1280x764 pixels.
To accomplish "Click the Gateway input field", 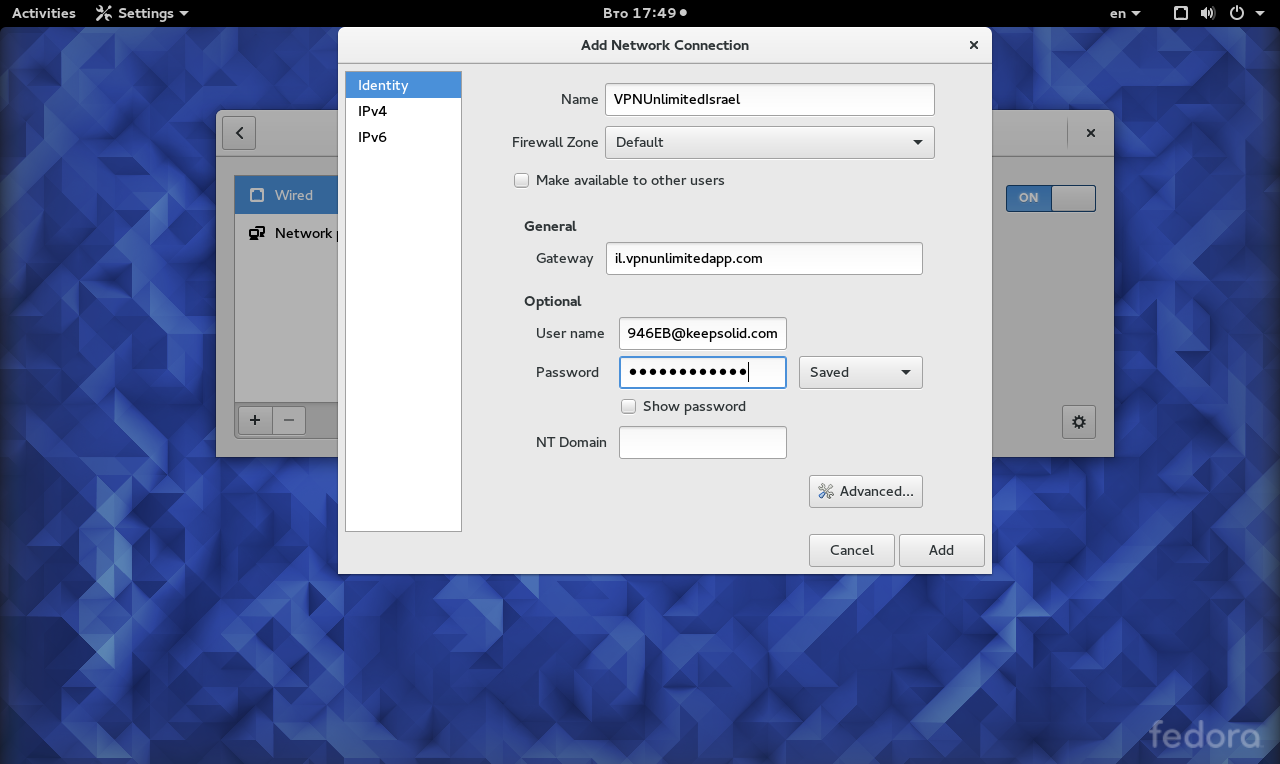I will point(764,258).
